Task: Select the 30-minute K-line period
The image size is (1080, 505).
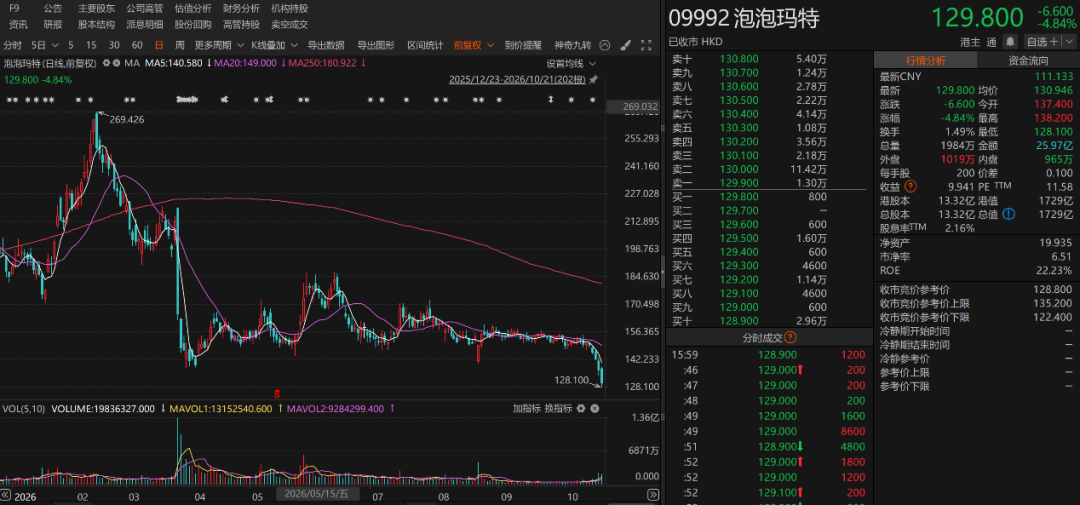Action: 114,45
